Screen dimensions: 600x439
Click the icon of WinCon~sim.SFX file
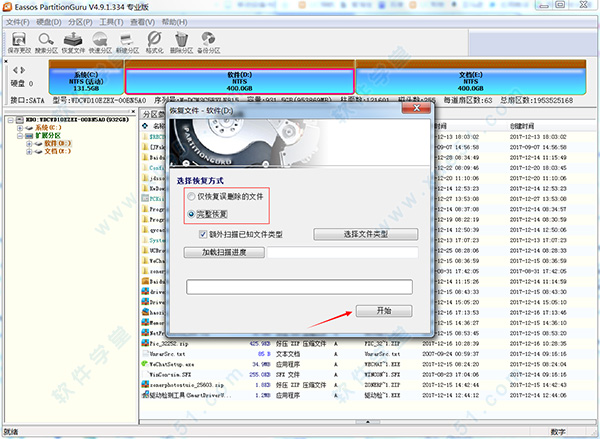tap(145, 374)
